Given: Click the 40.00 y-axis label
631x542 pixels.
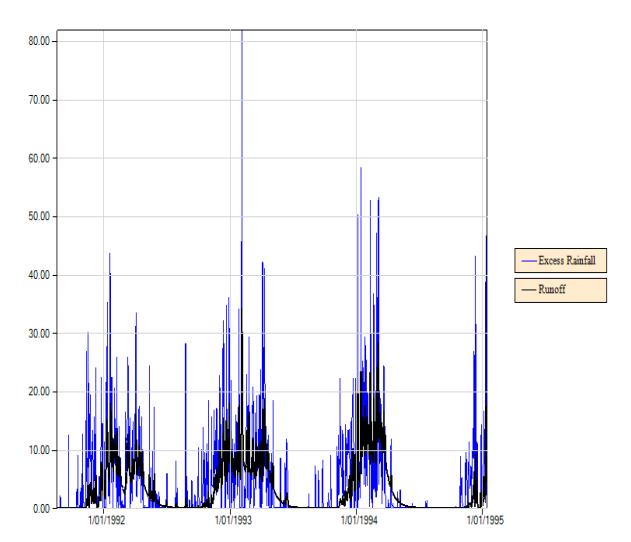Looking at the screenshot, I should pos(39,275).
